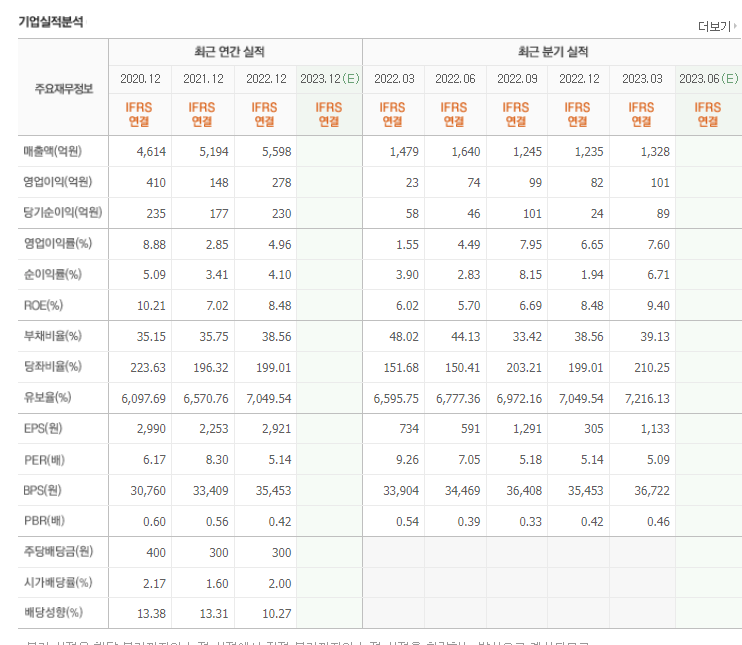742x645 pixels.
Task: Select the 당좌비율(%) row label
Action: (x=53, y=367)
